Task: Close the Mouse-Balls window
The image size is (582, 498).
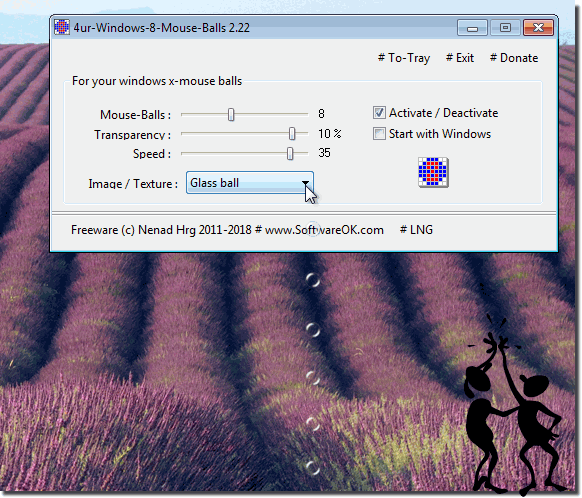Action: 538,28
